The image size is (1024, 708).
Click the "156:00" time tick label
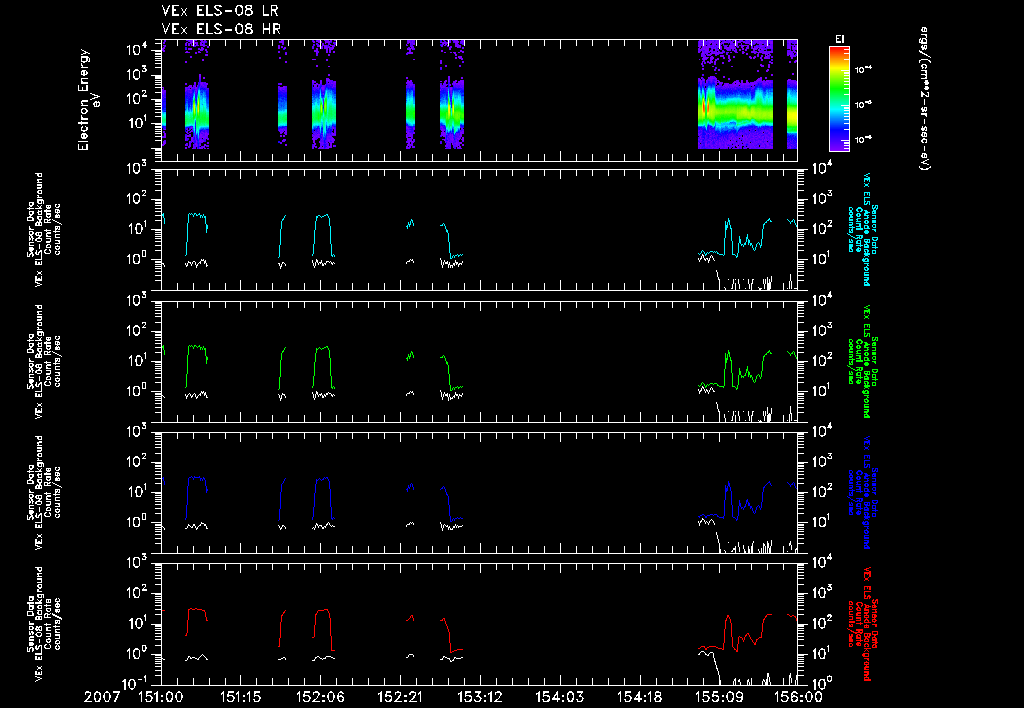tap(798, 697)
